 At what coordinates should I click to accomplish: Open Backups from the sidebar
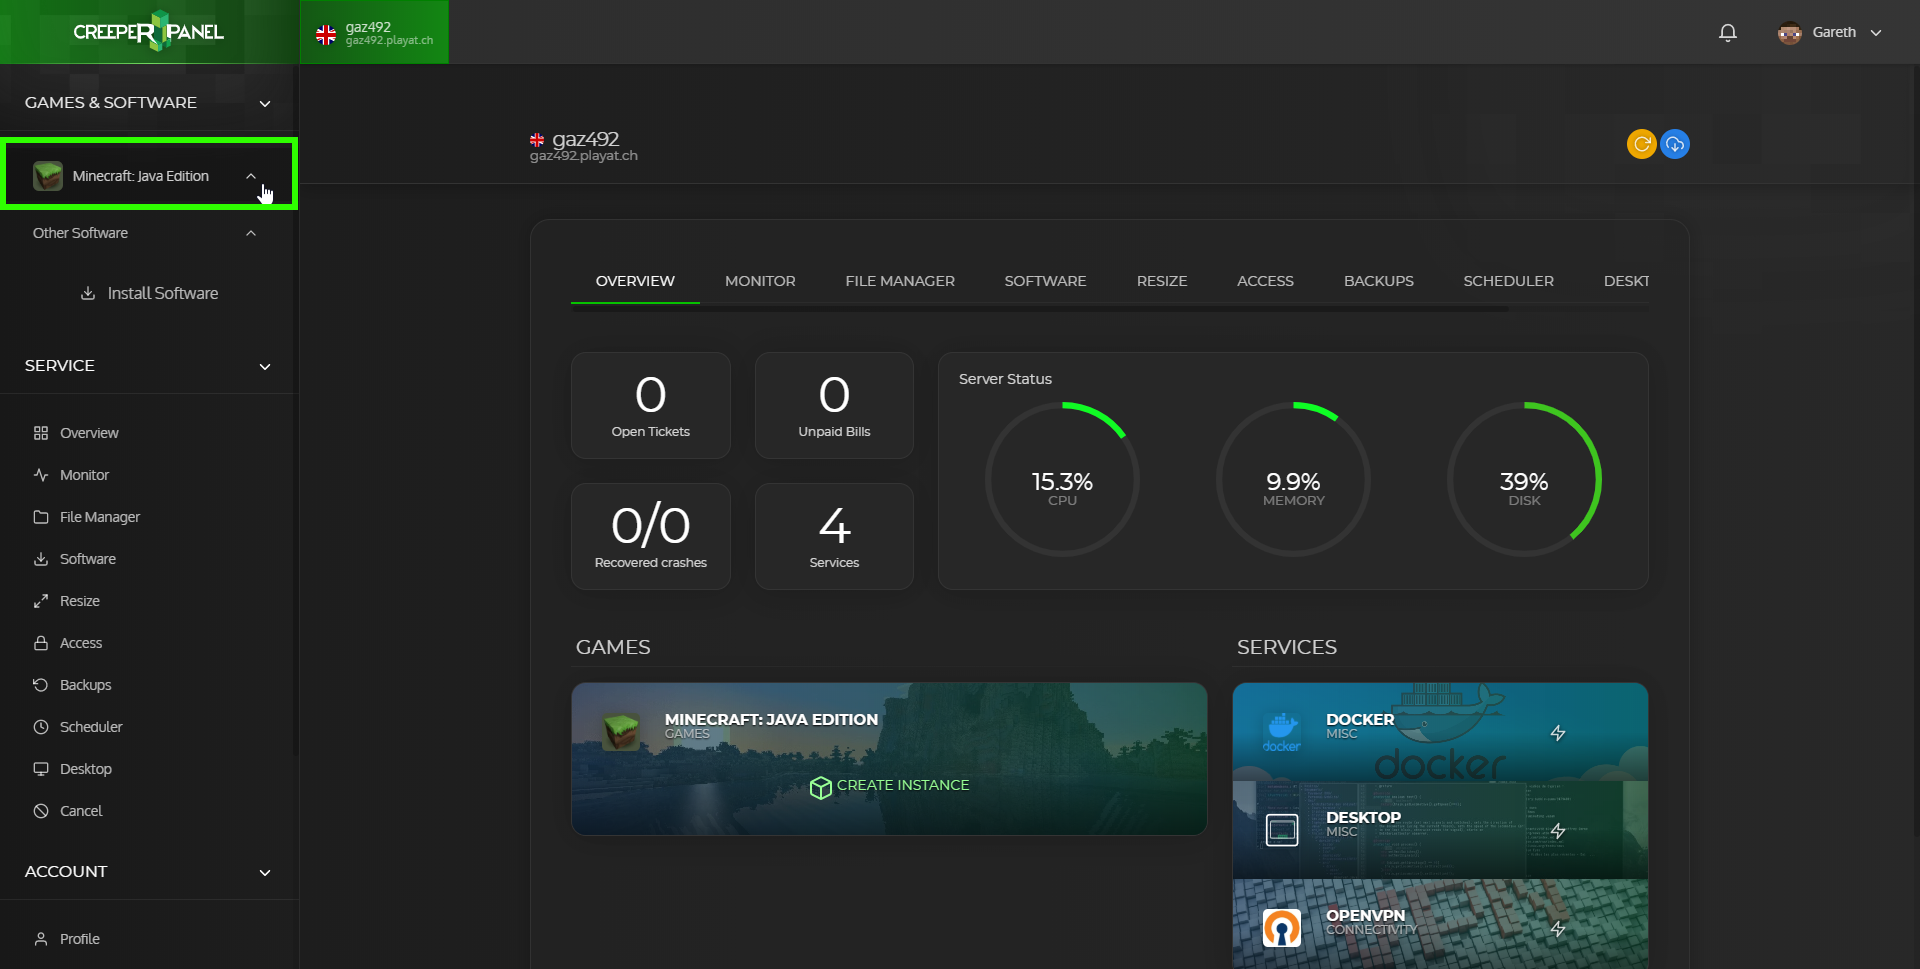[85, 685]
